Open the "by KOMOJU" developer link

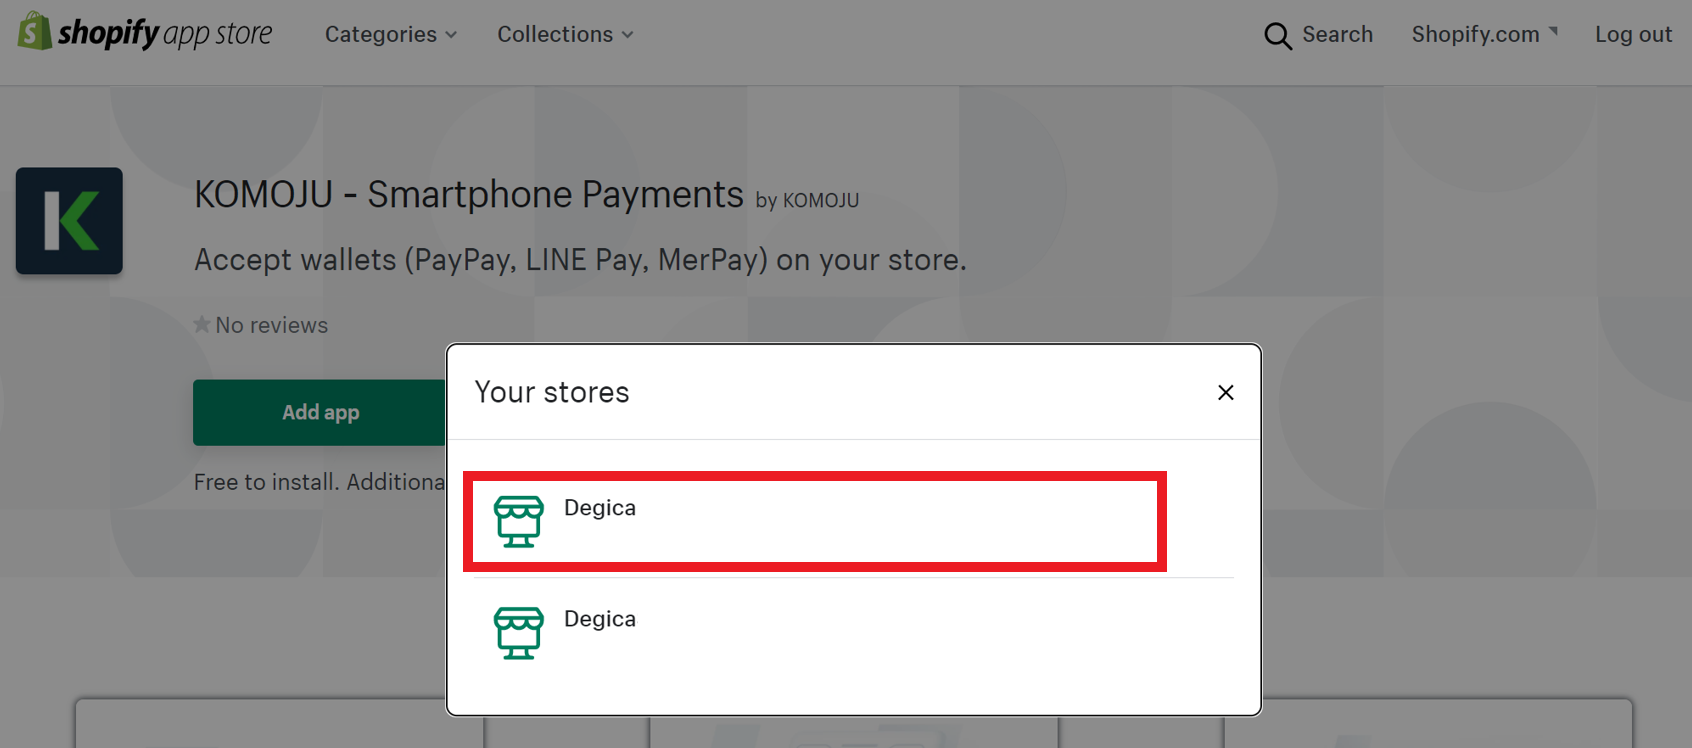807,200
